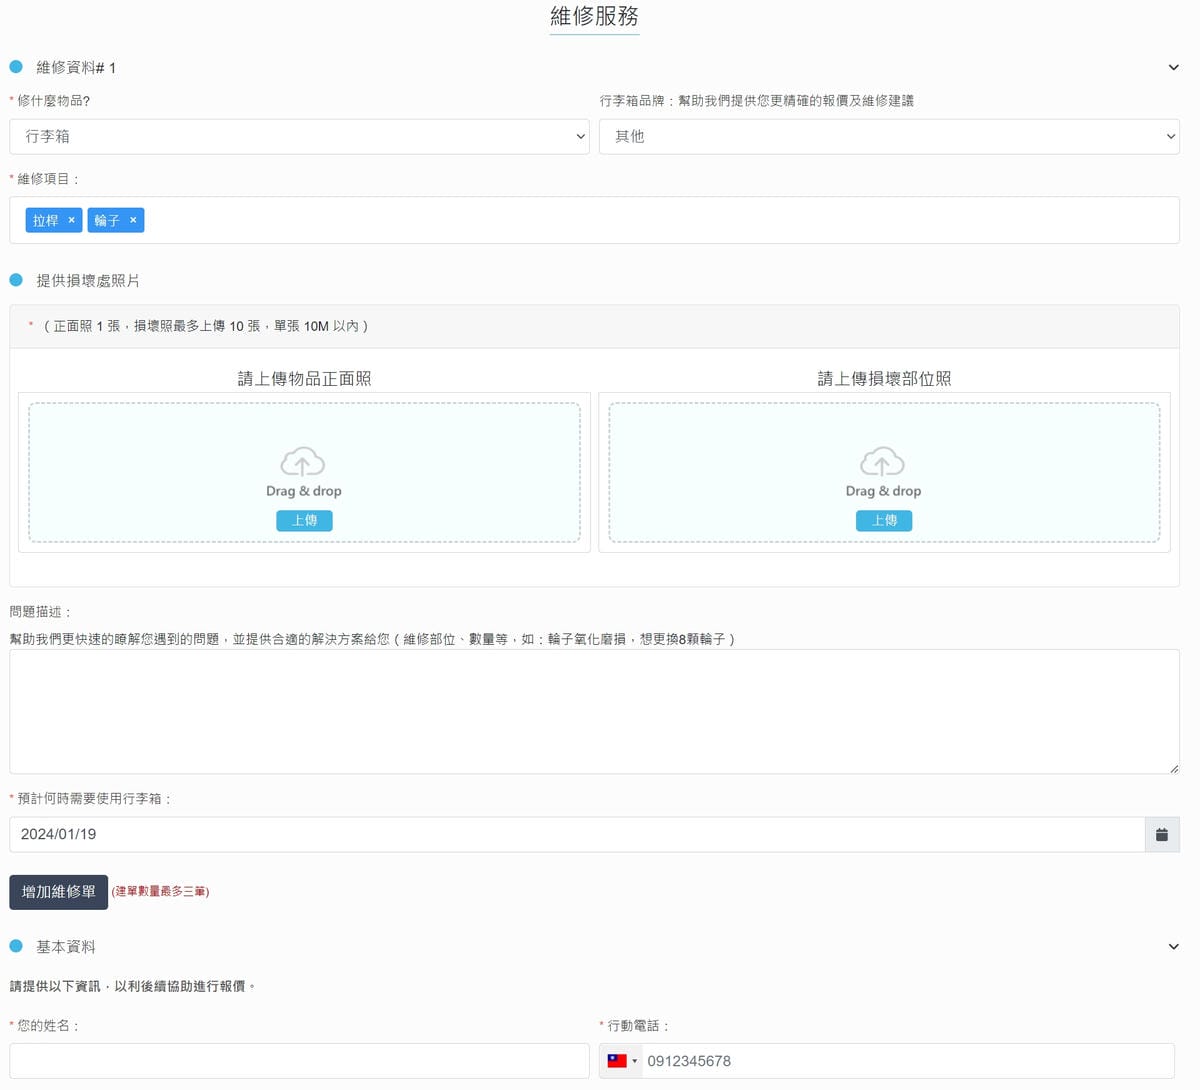1200x1090 pixels.
Task: Click the 建單數量最多三筆 note
Action: click(160, 892)
